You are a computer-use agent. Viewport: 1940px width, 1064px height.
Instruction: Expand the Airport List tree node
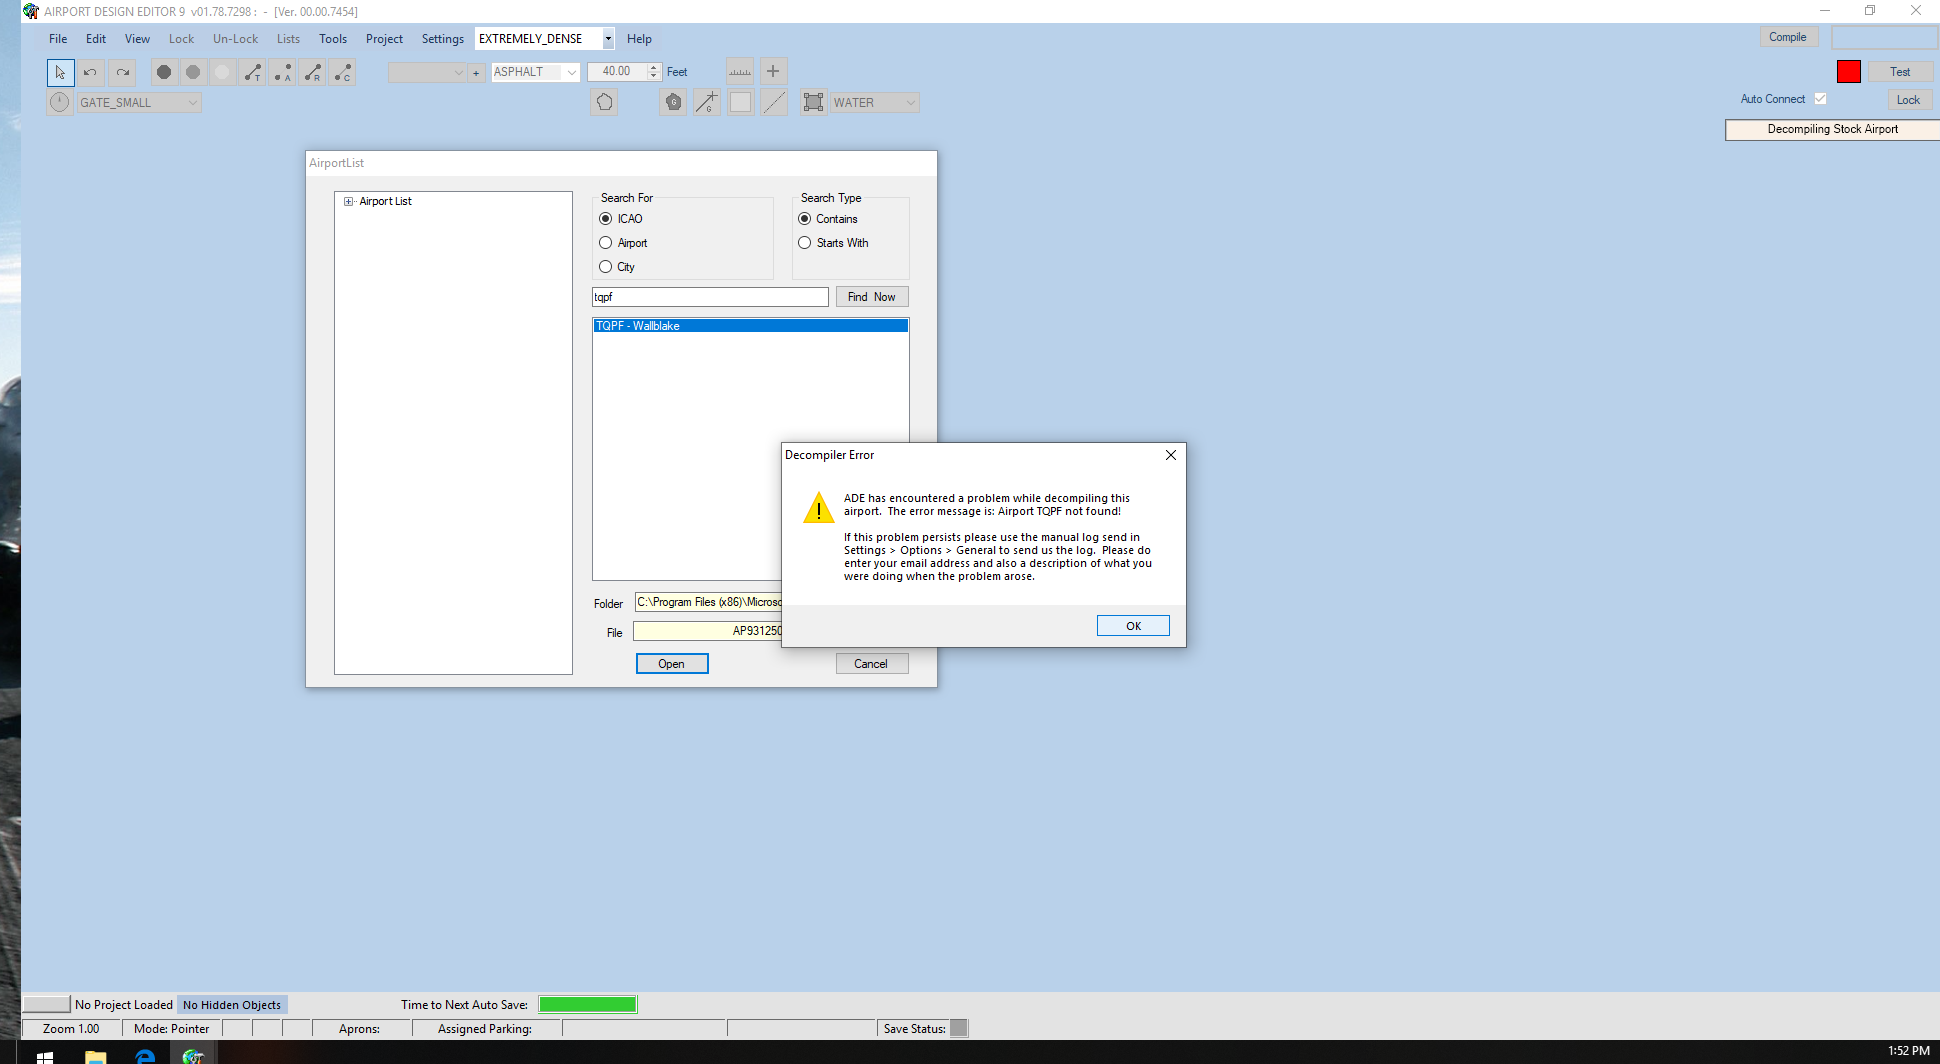point(348,201)
